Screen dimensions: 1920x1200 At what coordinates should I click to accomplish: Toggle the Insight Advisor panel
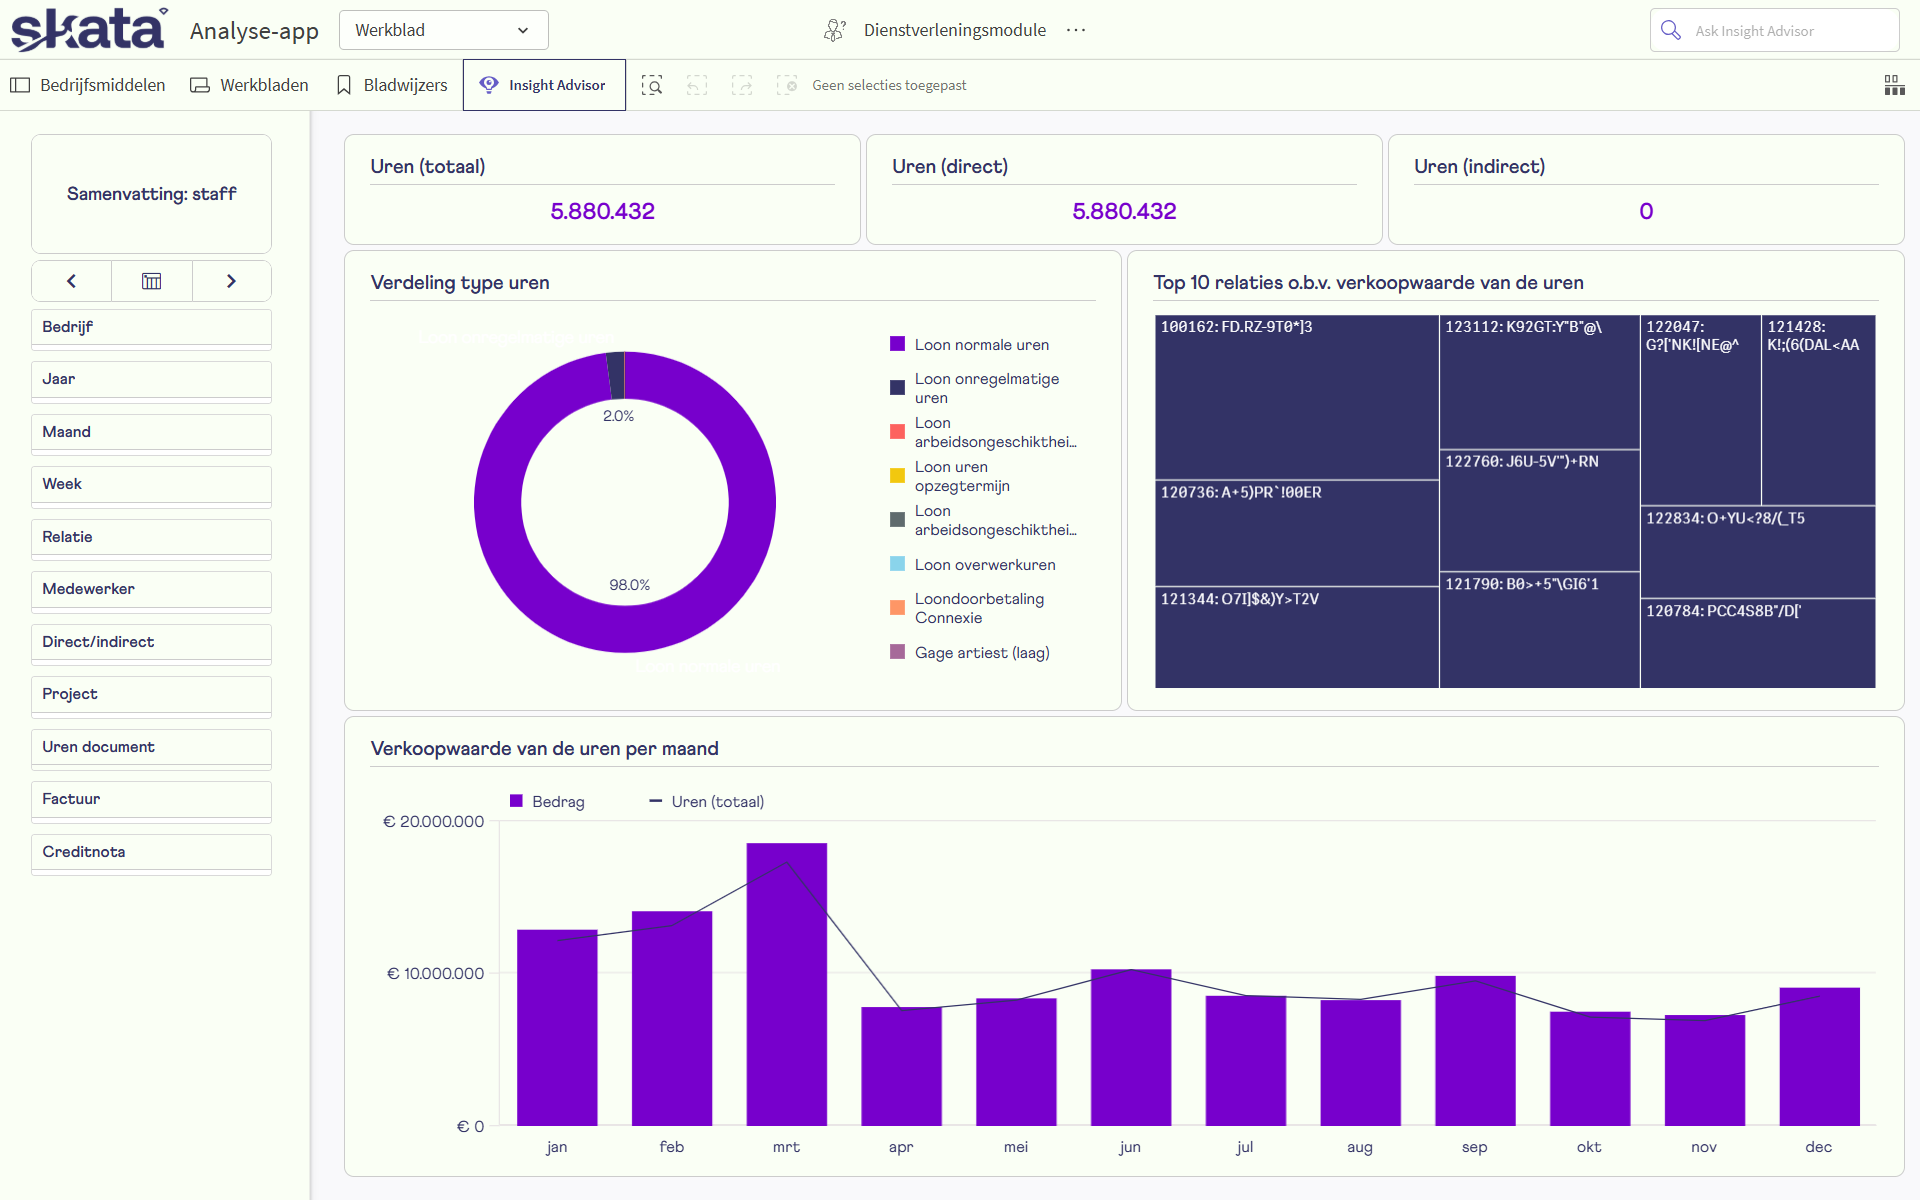click(544, 85)
